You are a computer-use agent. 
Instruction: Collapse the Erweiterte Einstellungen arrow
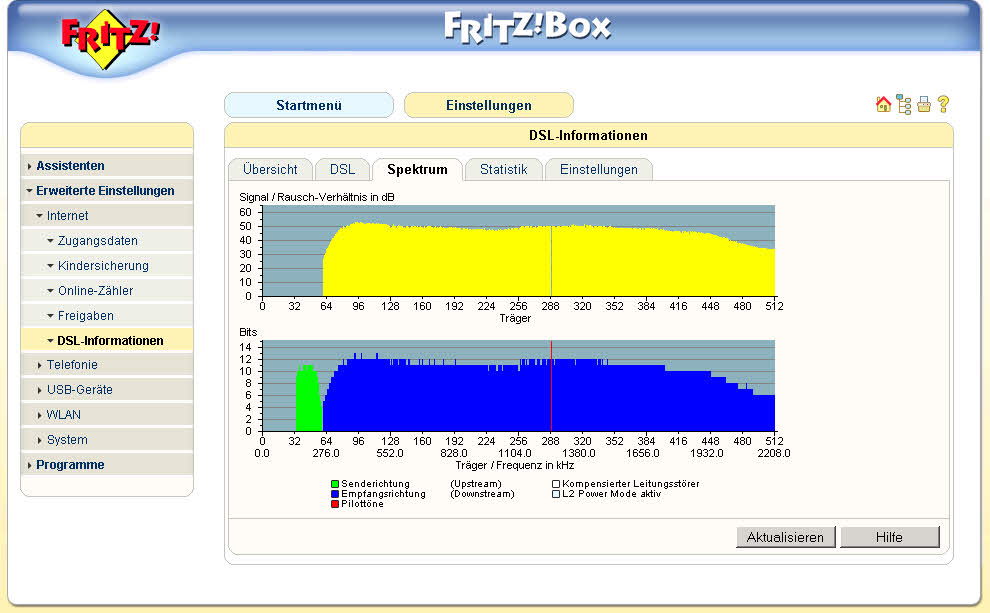(x=30, y=191)
